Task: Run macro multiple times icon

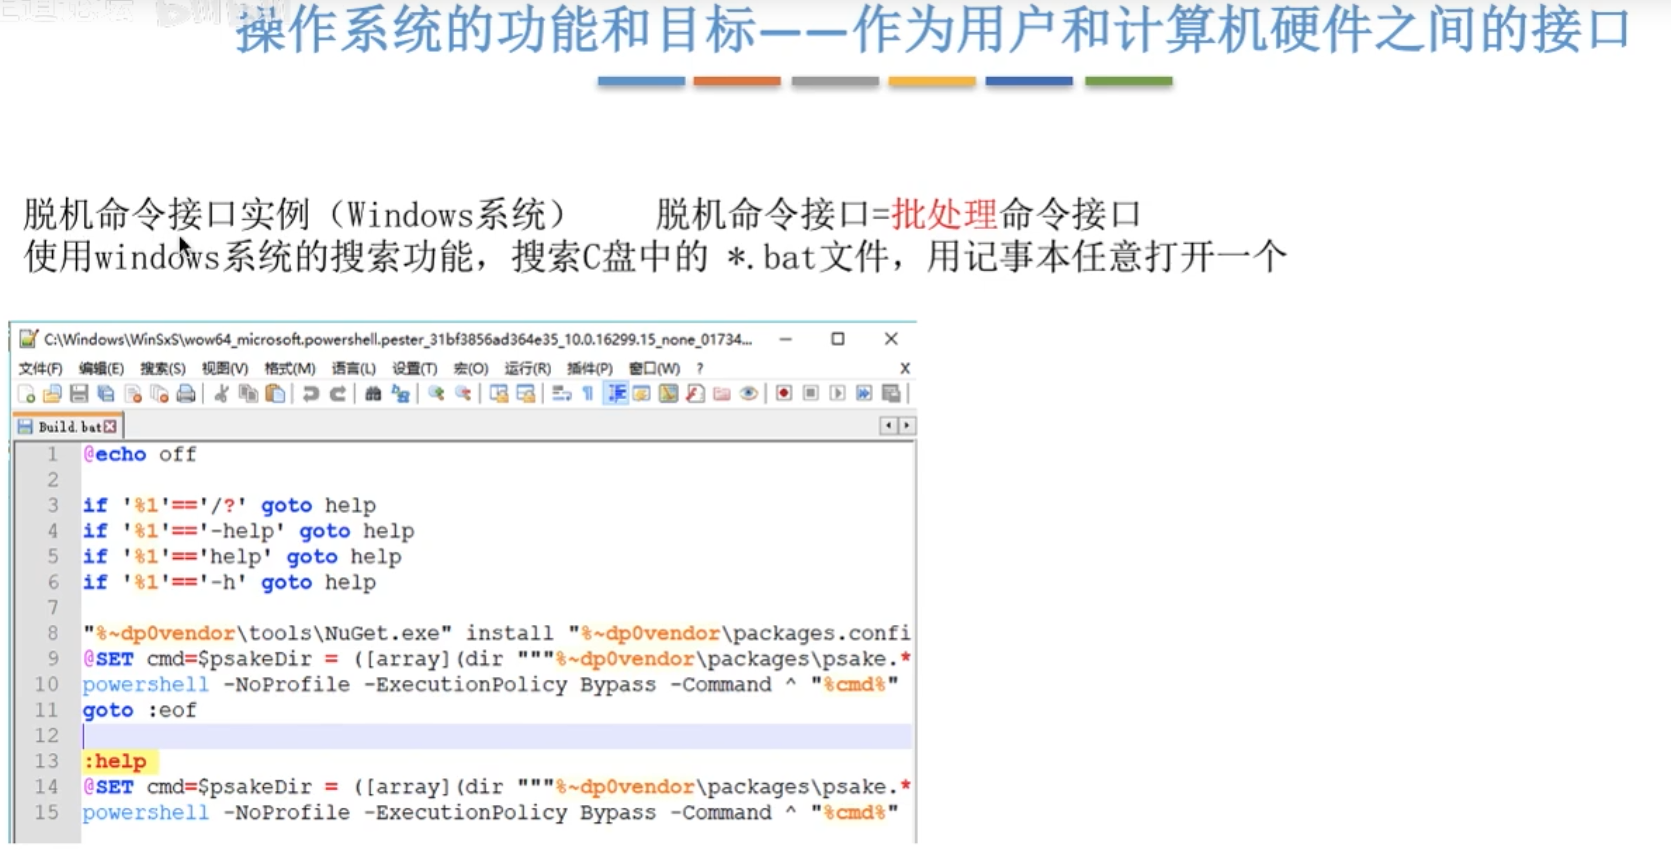Action: 864,394
